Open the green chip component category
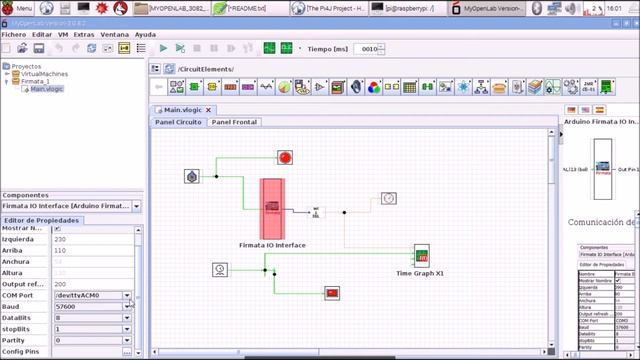 tap(195, 87)
